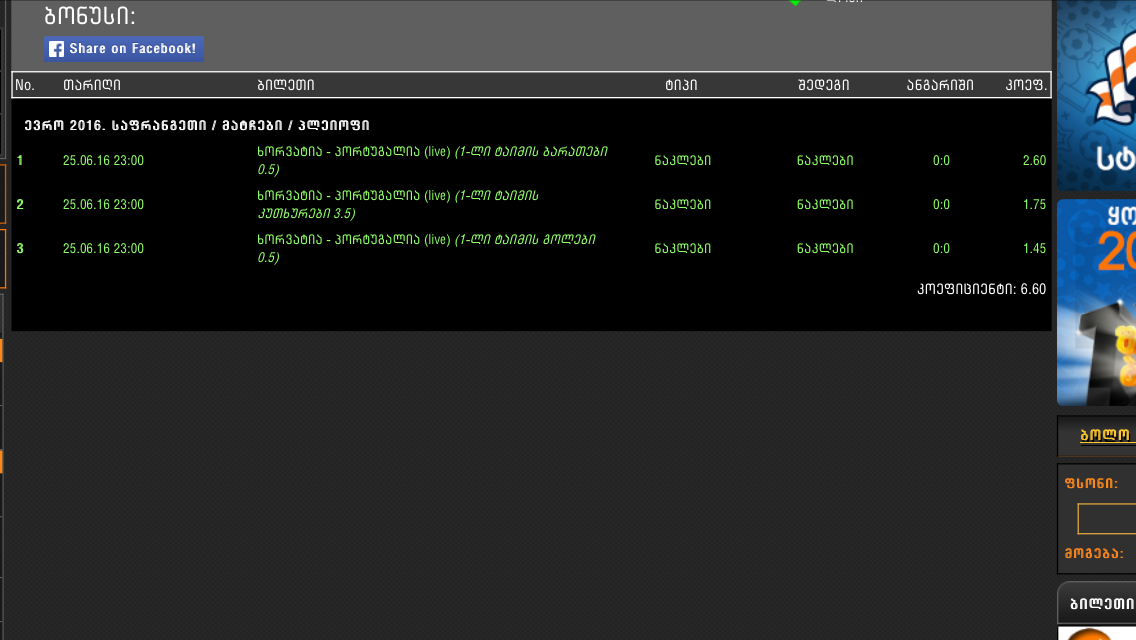Click the 'ბონუსი:' label
Screen dimensions: 1136x640
click(90, 15)
